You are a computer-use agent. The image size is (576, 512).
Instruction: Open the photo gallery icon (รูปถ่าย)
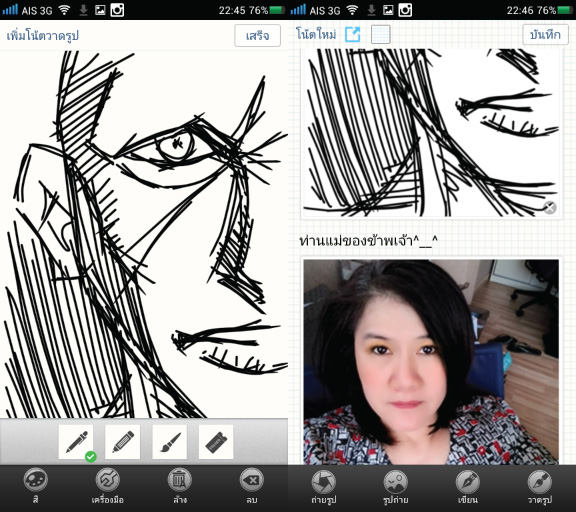click(x=396, y=486)
